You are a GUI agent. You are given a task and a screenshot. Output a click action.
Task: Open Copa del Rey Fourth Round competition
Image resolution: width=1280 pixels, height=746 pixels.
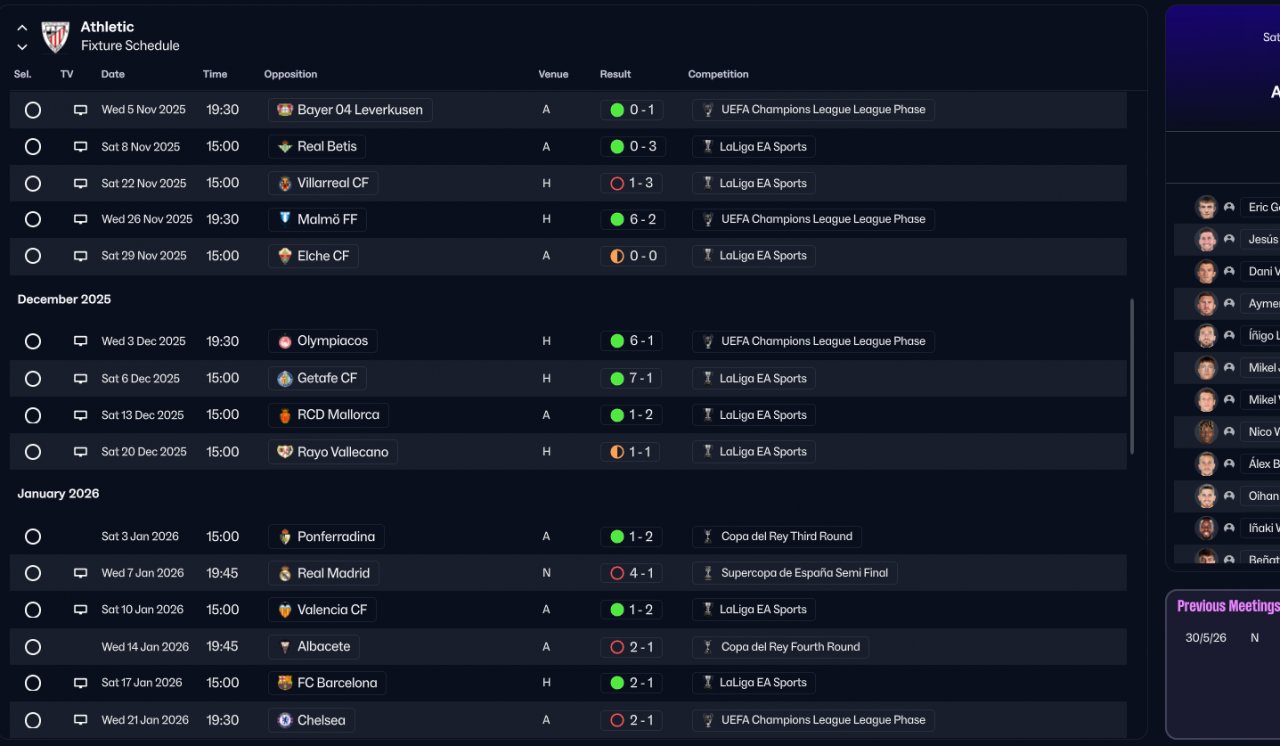click(790, 647)
